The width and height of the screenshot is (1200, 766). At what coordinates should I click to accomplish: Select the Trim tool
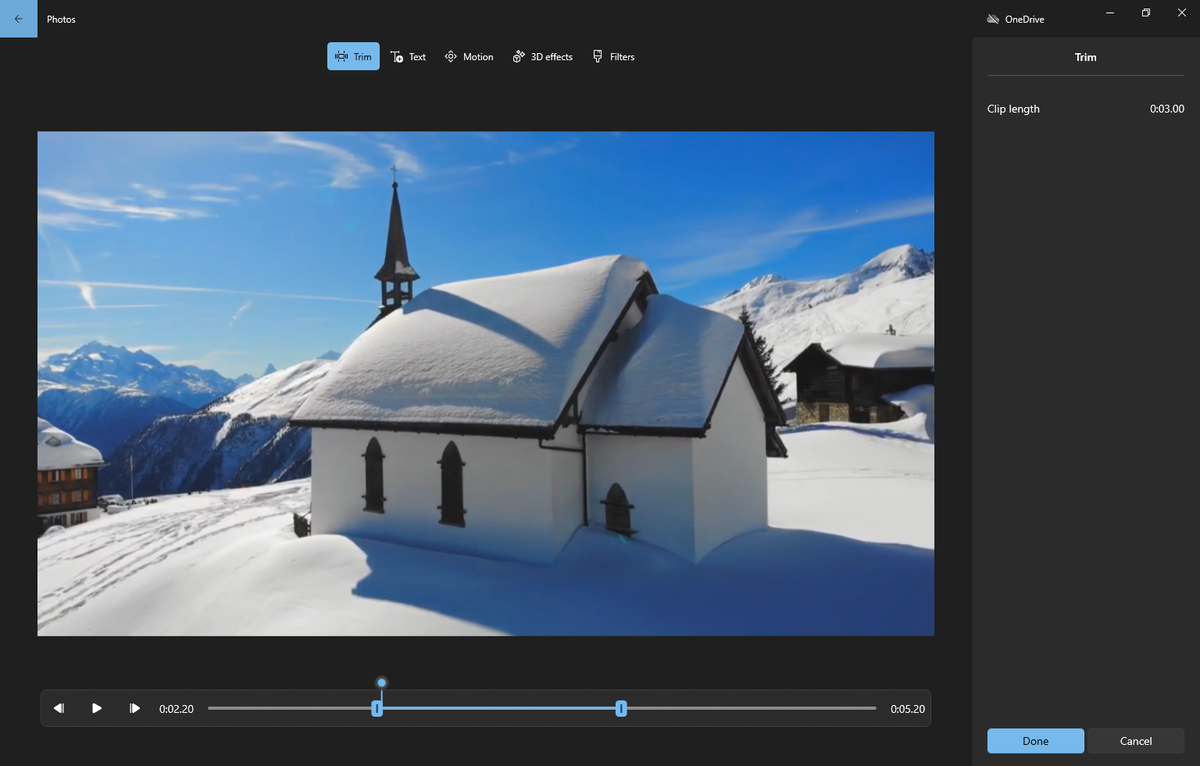tap(353, 56)
